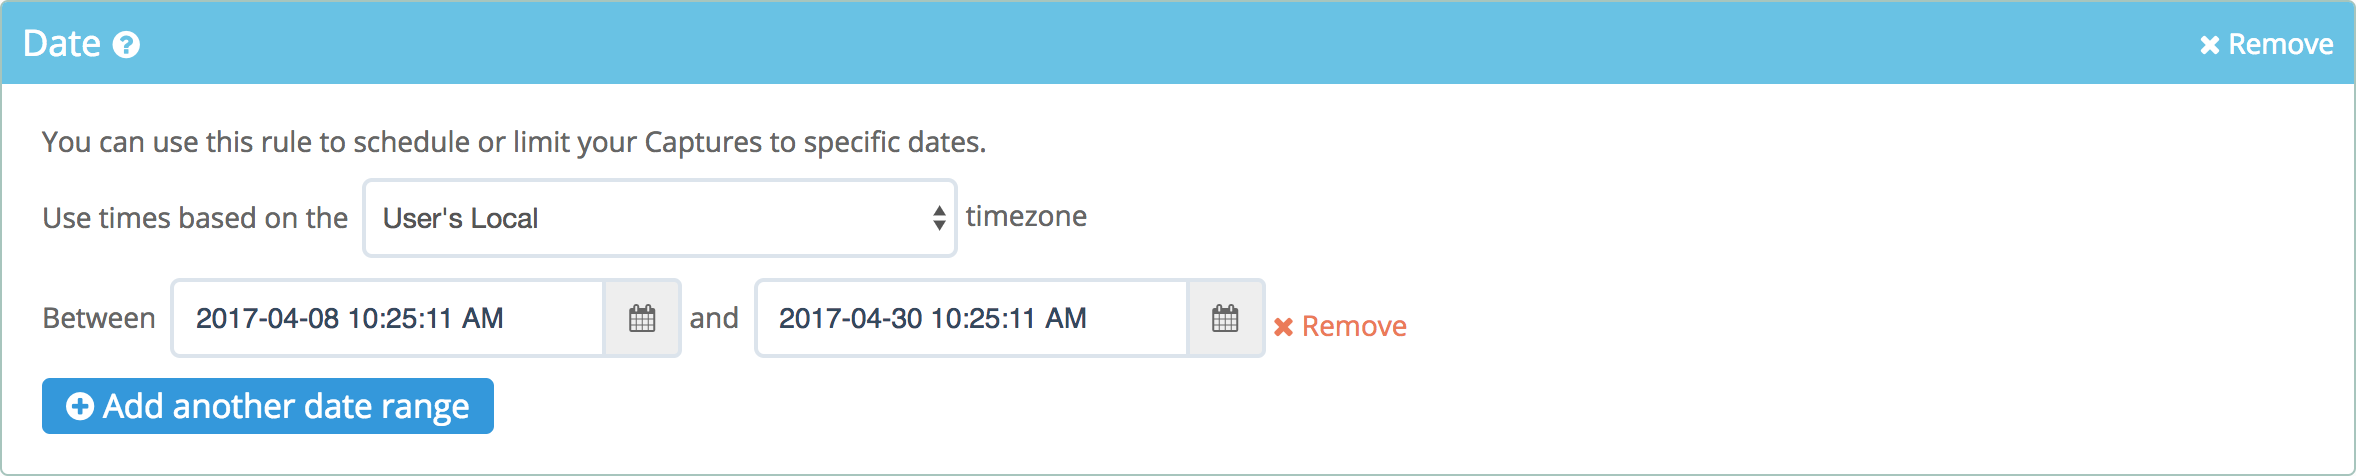Click the rule description about scheduling Captures
Screen dimensions: 2356x476
point(514,142)
